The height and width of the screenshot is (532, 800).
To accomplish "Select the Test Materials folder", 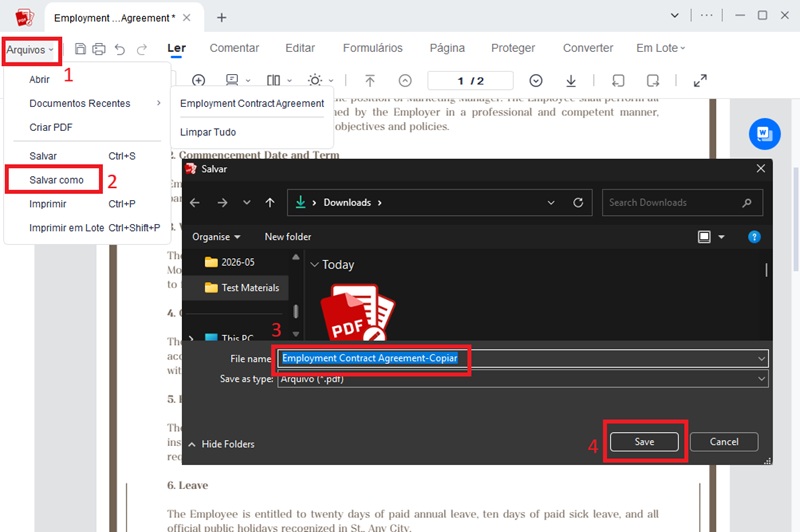I will pos(242,288).
